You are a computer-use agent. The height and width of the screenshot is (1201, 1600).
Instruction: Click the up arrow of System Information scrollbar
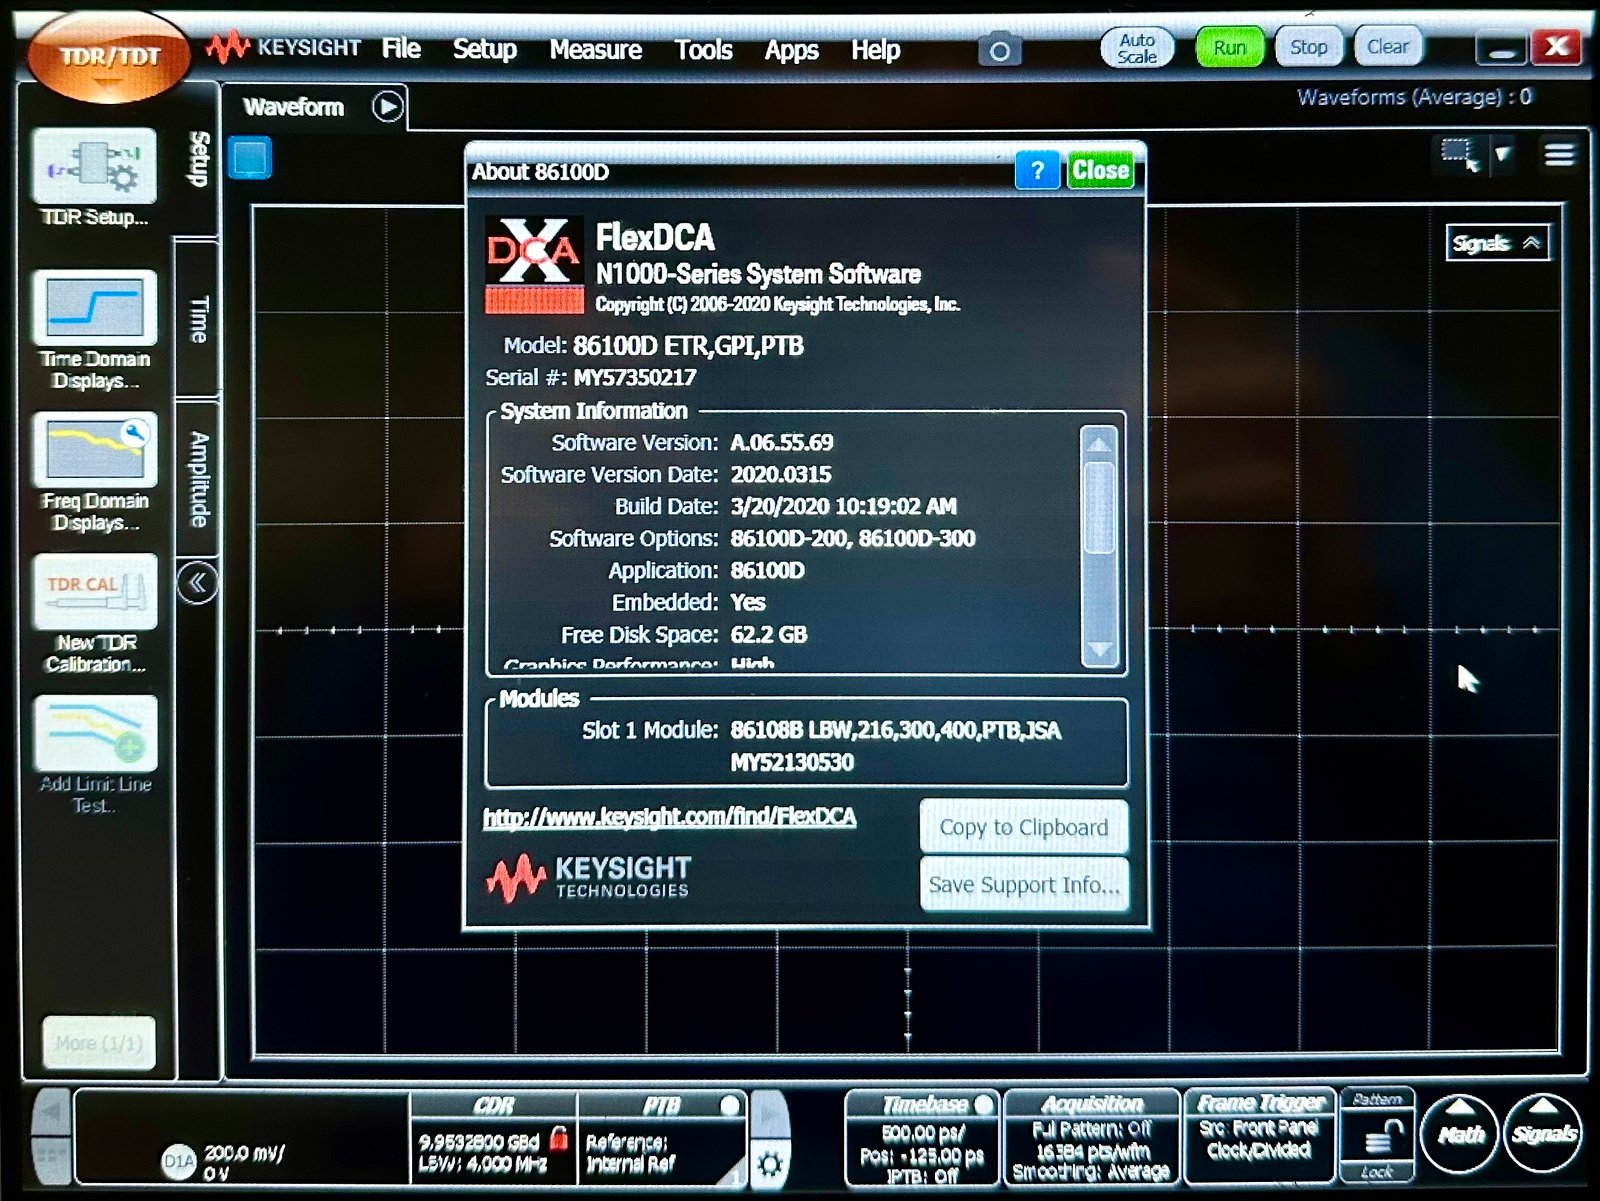1099,442
